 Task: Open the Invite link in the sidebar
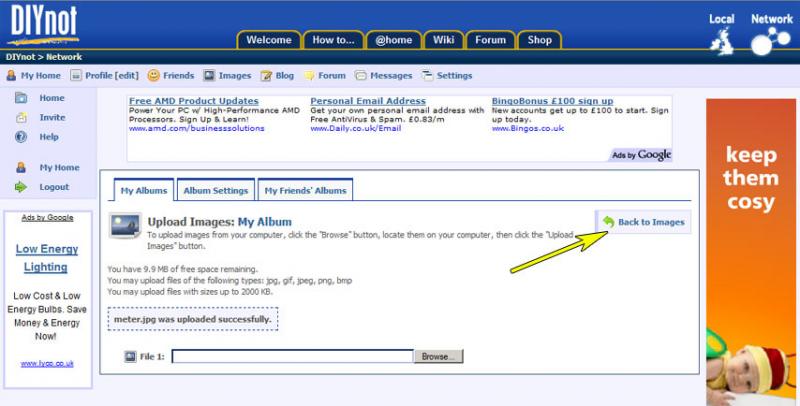[x=52, y=117]
